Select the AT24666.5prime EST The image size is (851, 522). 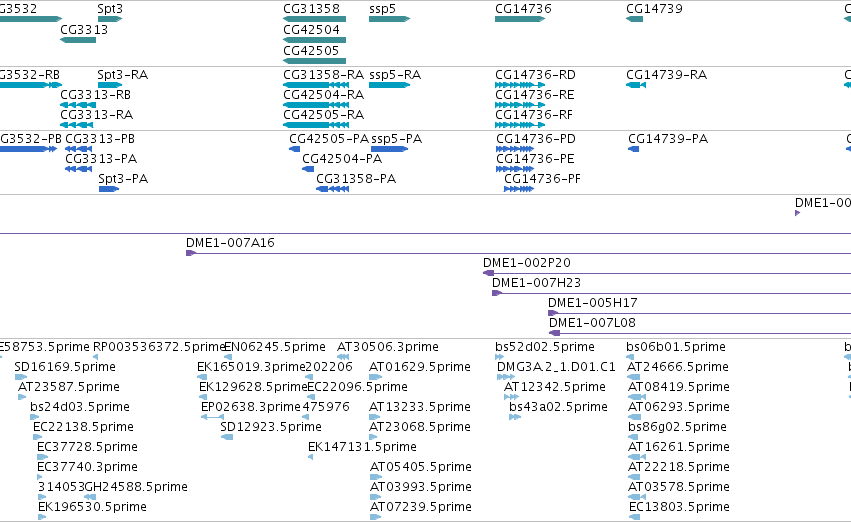633,377
